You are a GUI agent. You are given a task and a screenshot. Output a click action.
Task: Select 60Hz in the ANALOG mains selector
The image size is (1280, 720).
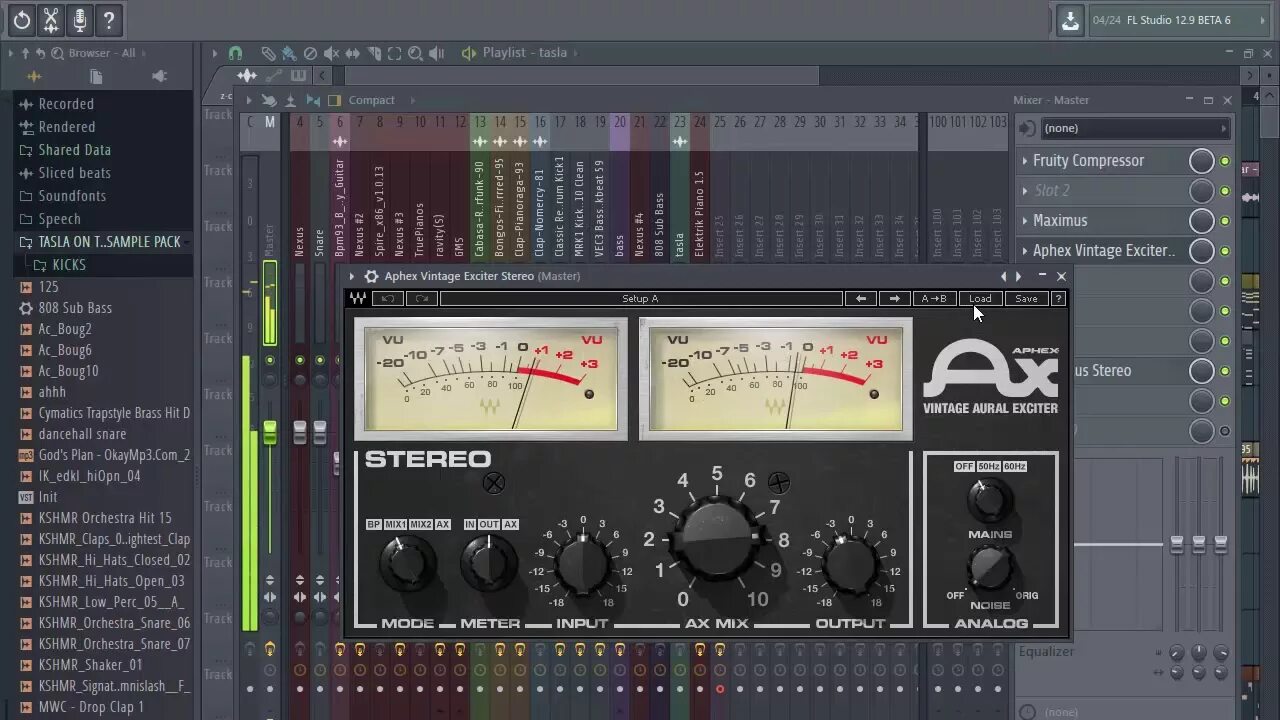point(1014,466)
